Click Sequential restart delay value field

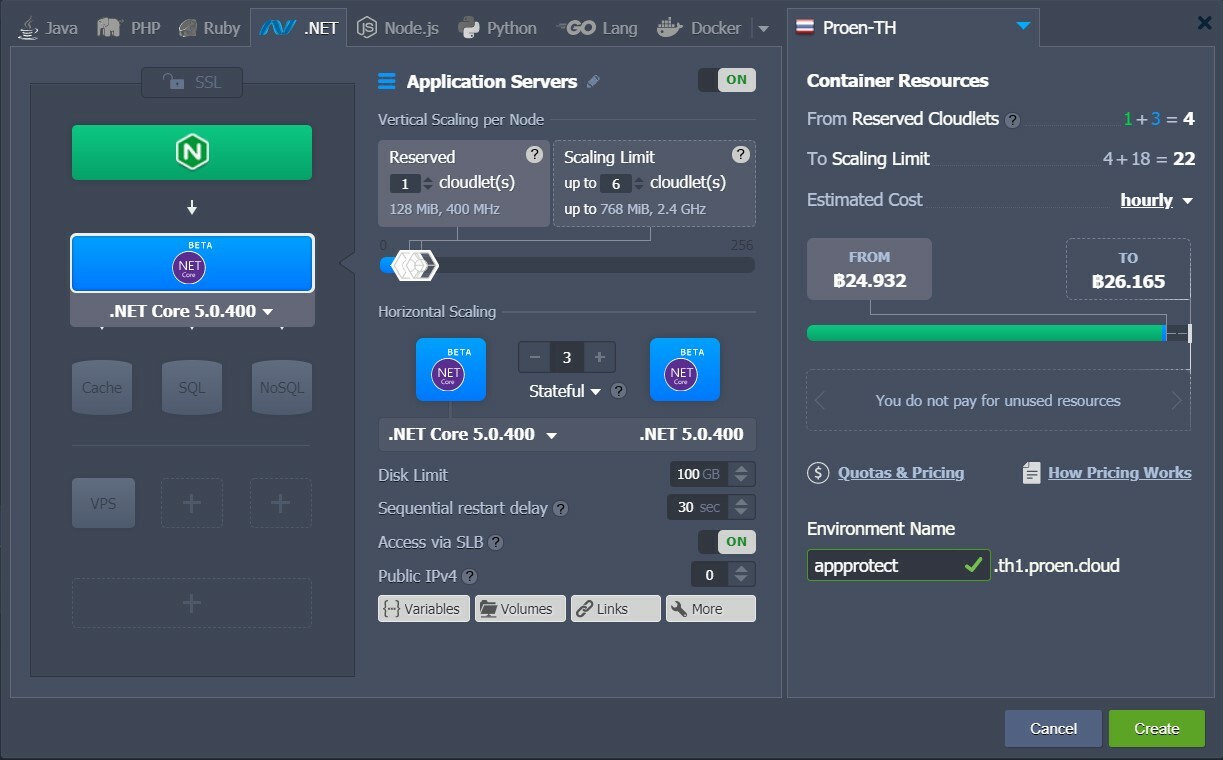coord(697,507)
